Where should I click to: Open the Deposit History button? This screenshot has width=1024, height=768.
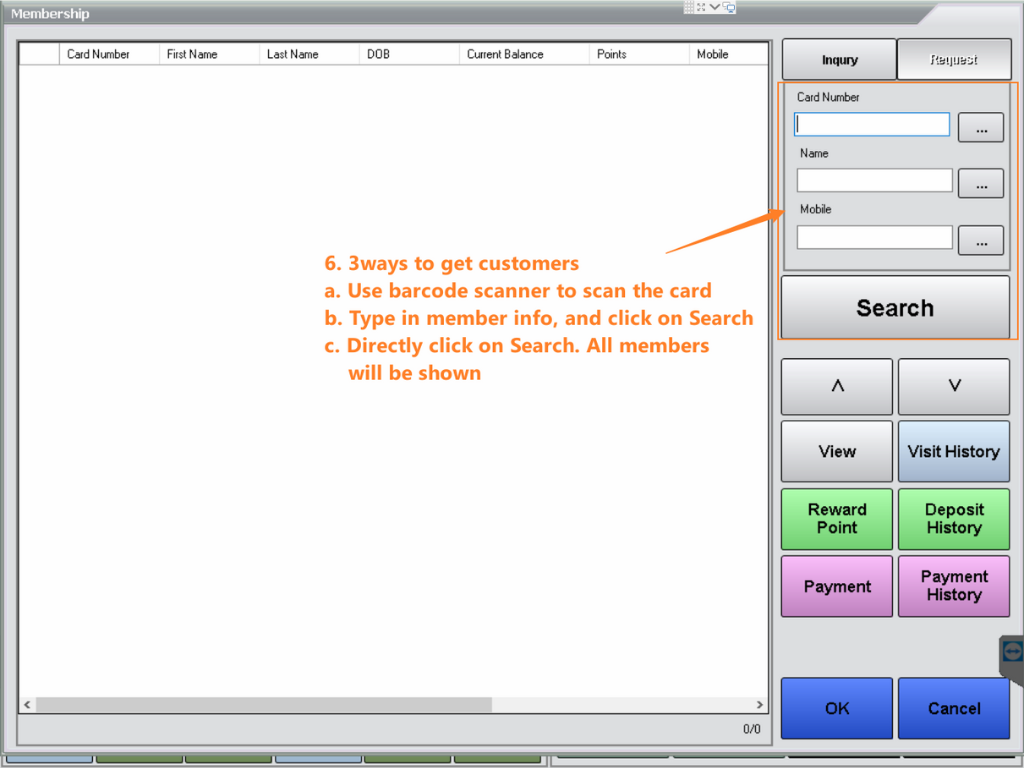[953, 519]
